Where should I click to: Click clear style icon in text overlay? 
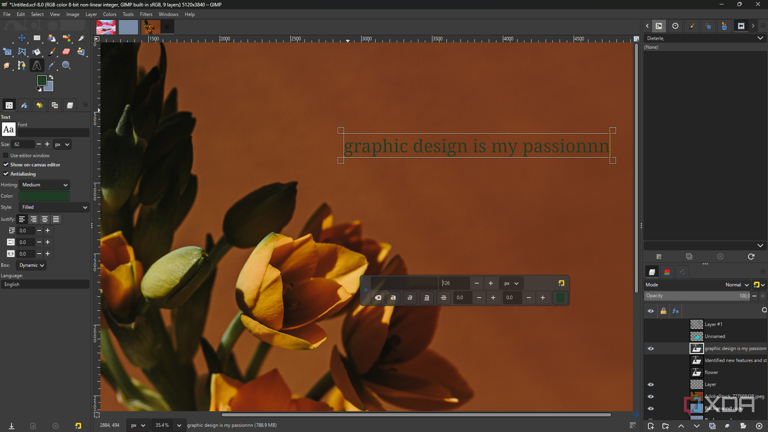pyautogui.click(x=377, y=297)
